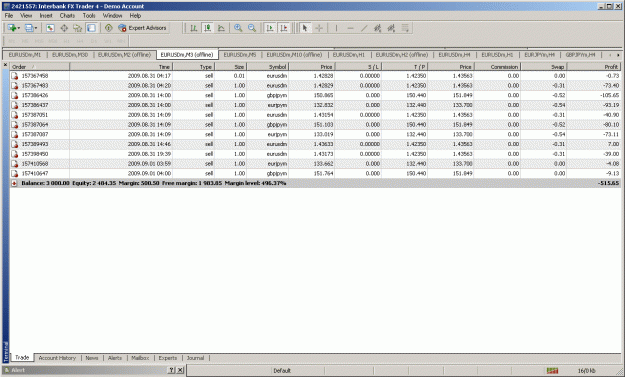Open the Alerts terminal tab

point(115,358)
